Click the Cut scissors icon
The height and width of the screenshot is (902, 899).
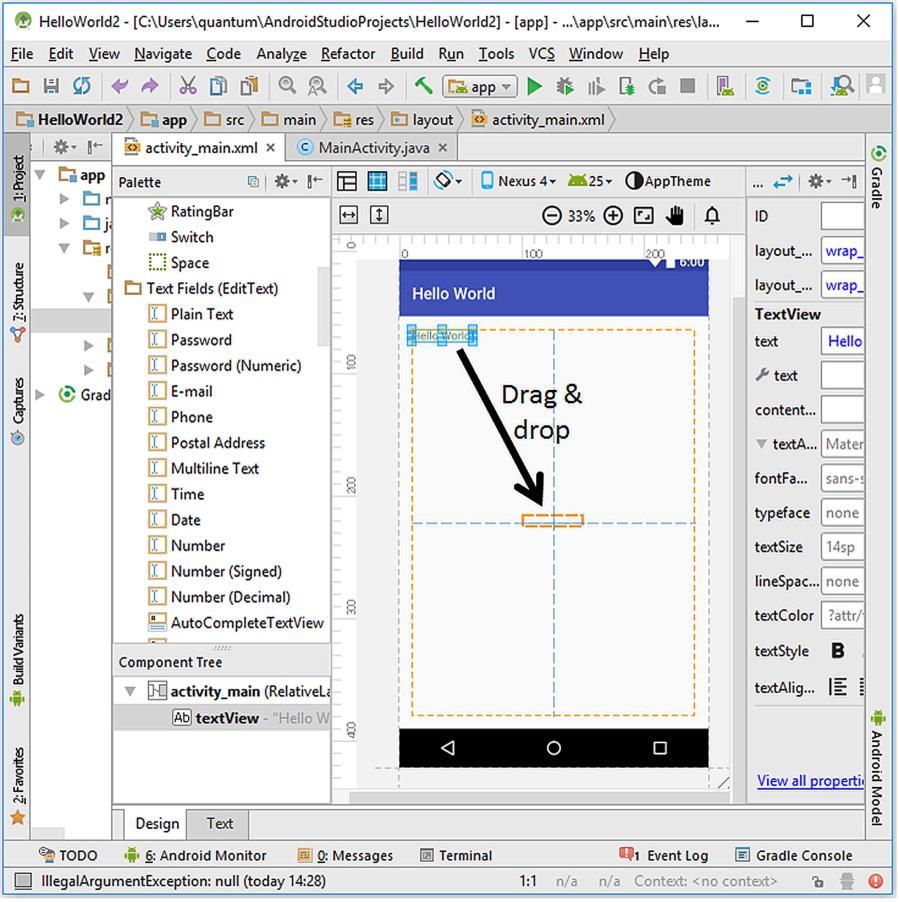tap(188, 86)
